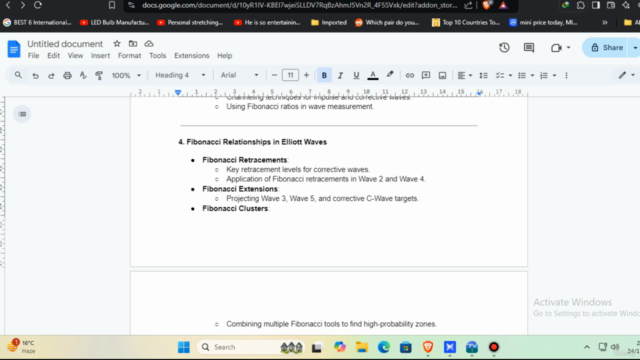
Task: Open the View menu
Action: [75, 56]
